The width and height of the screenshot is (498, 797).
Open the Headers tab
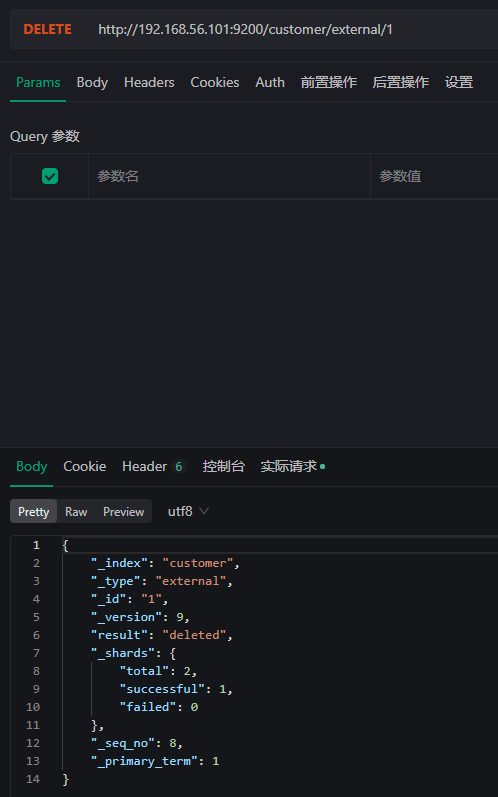149,82
